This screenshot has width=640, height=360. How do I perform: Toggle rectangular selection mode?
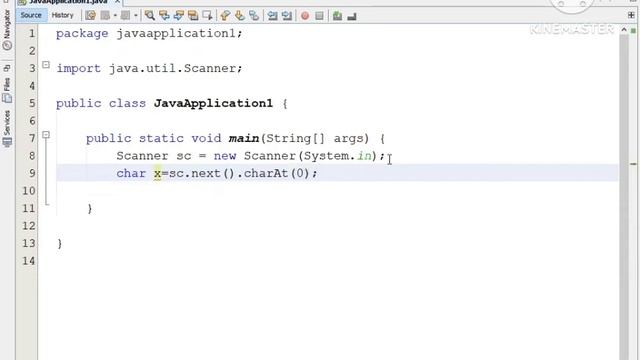pyautogui.click(x=207, y=16)
